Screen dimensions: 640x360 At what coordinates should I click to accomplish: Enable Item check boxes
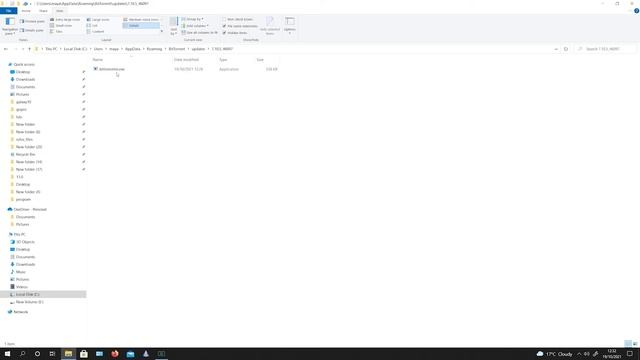coord(238,19)
